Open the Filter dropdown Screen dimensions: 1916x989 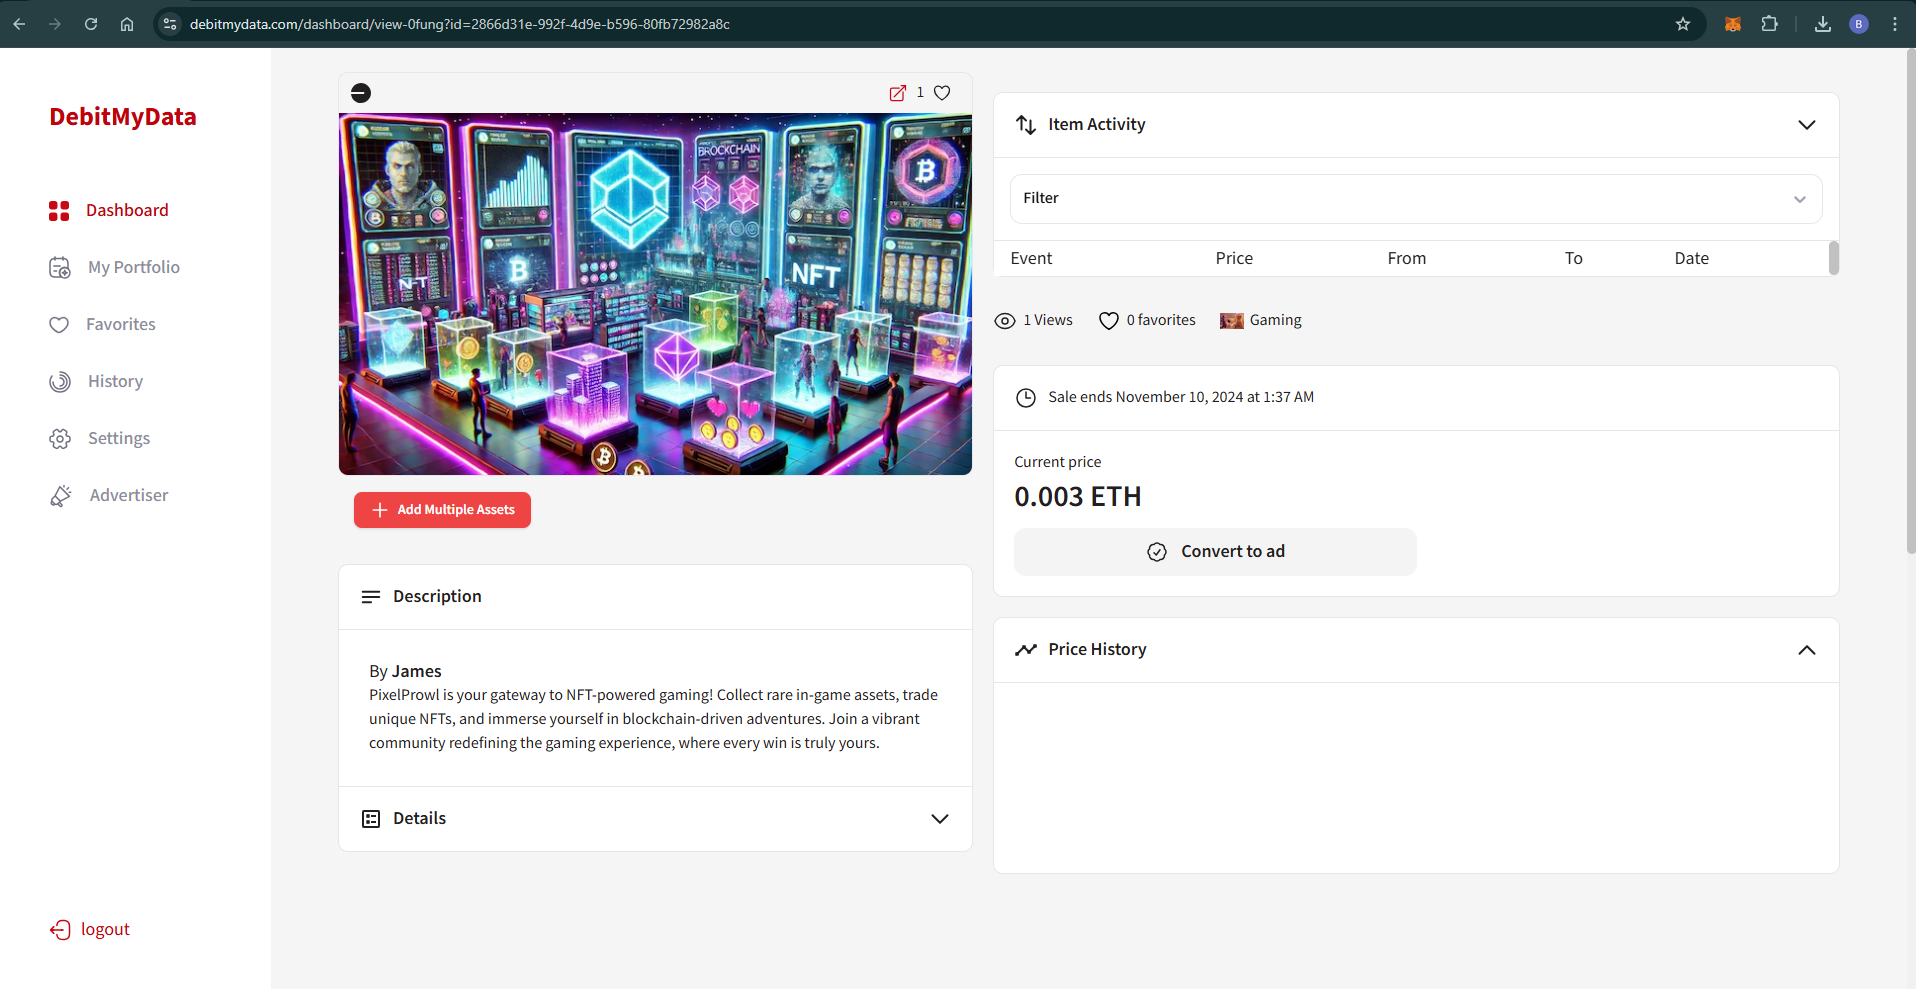[1415, 199]
